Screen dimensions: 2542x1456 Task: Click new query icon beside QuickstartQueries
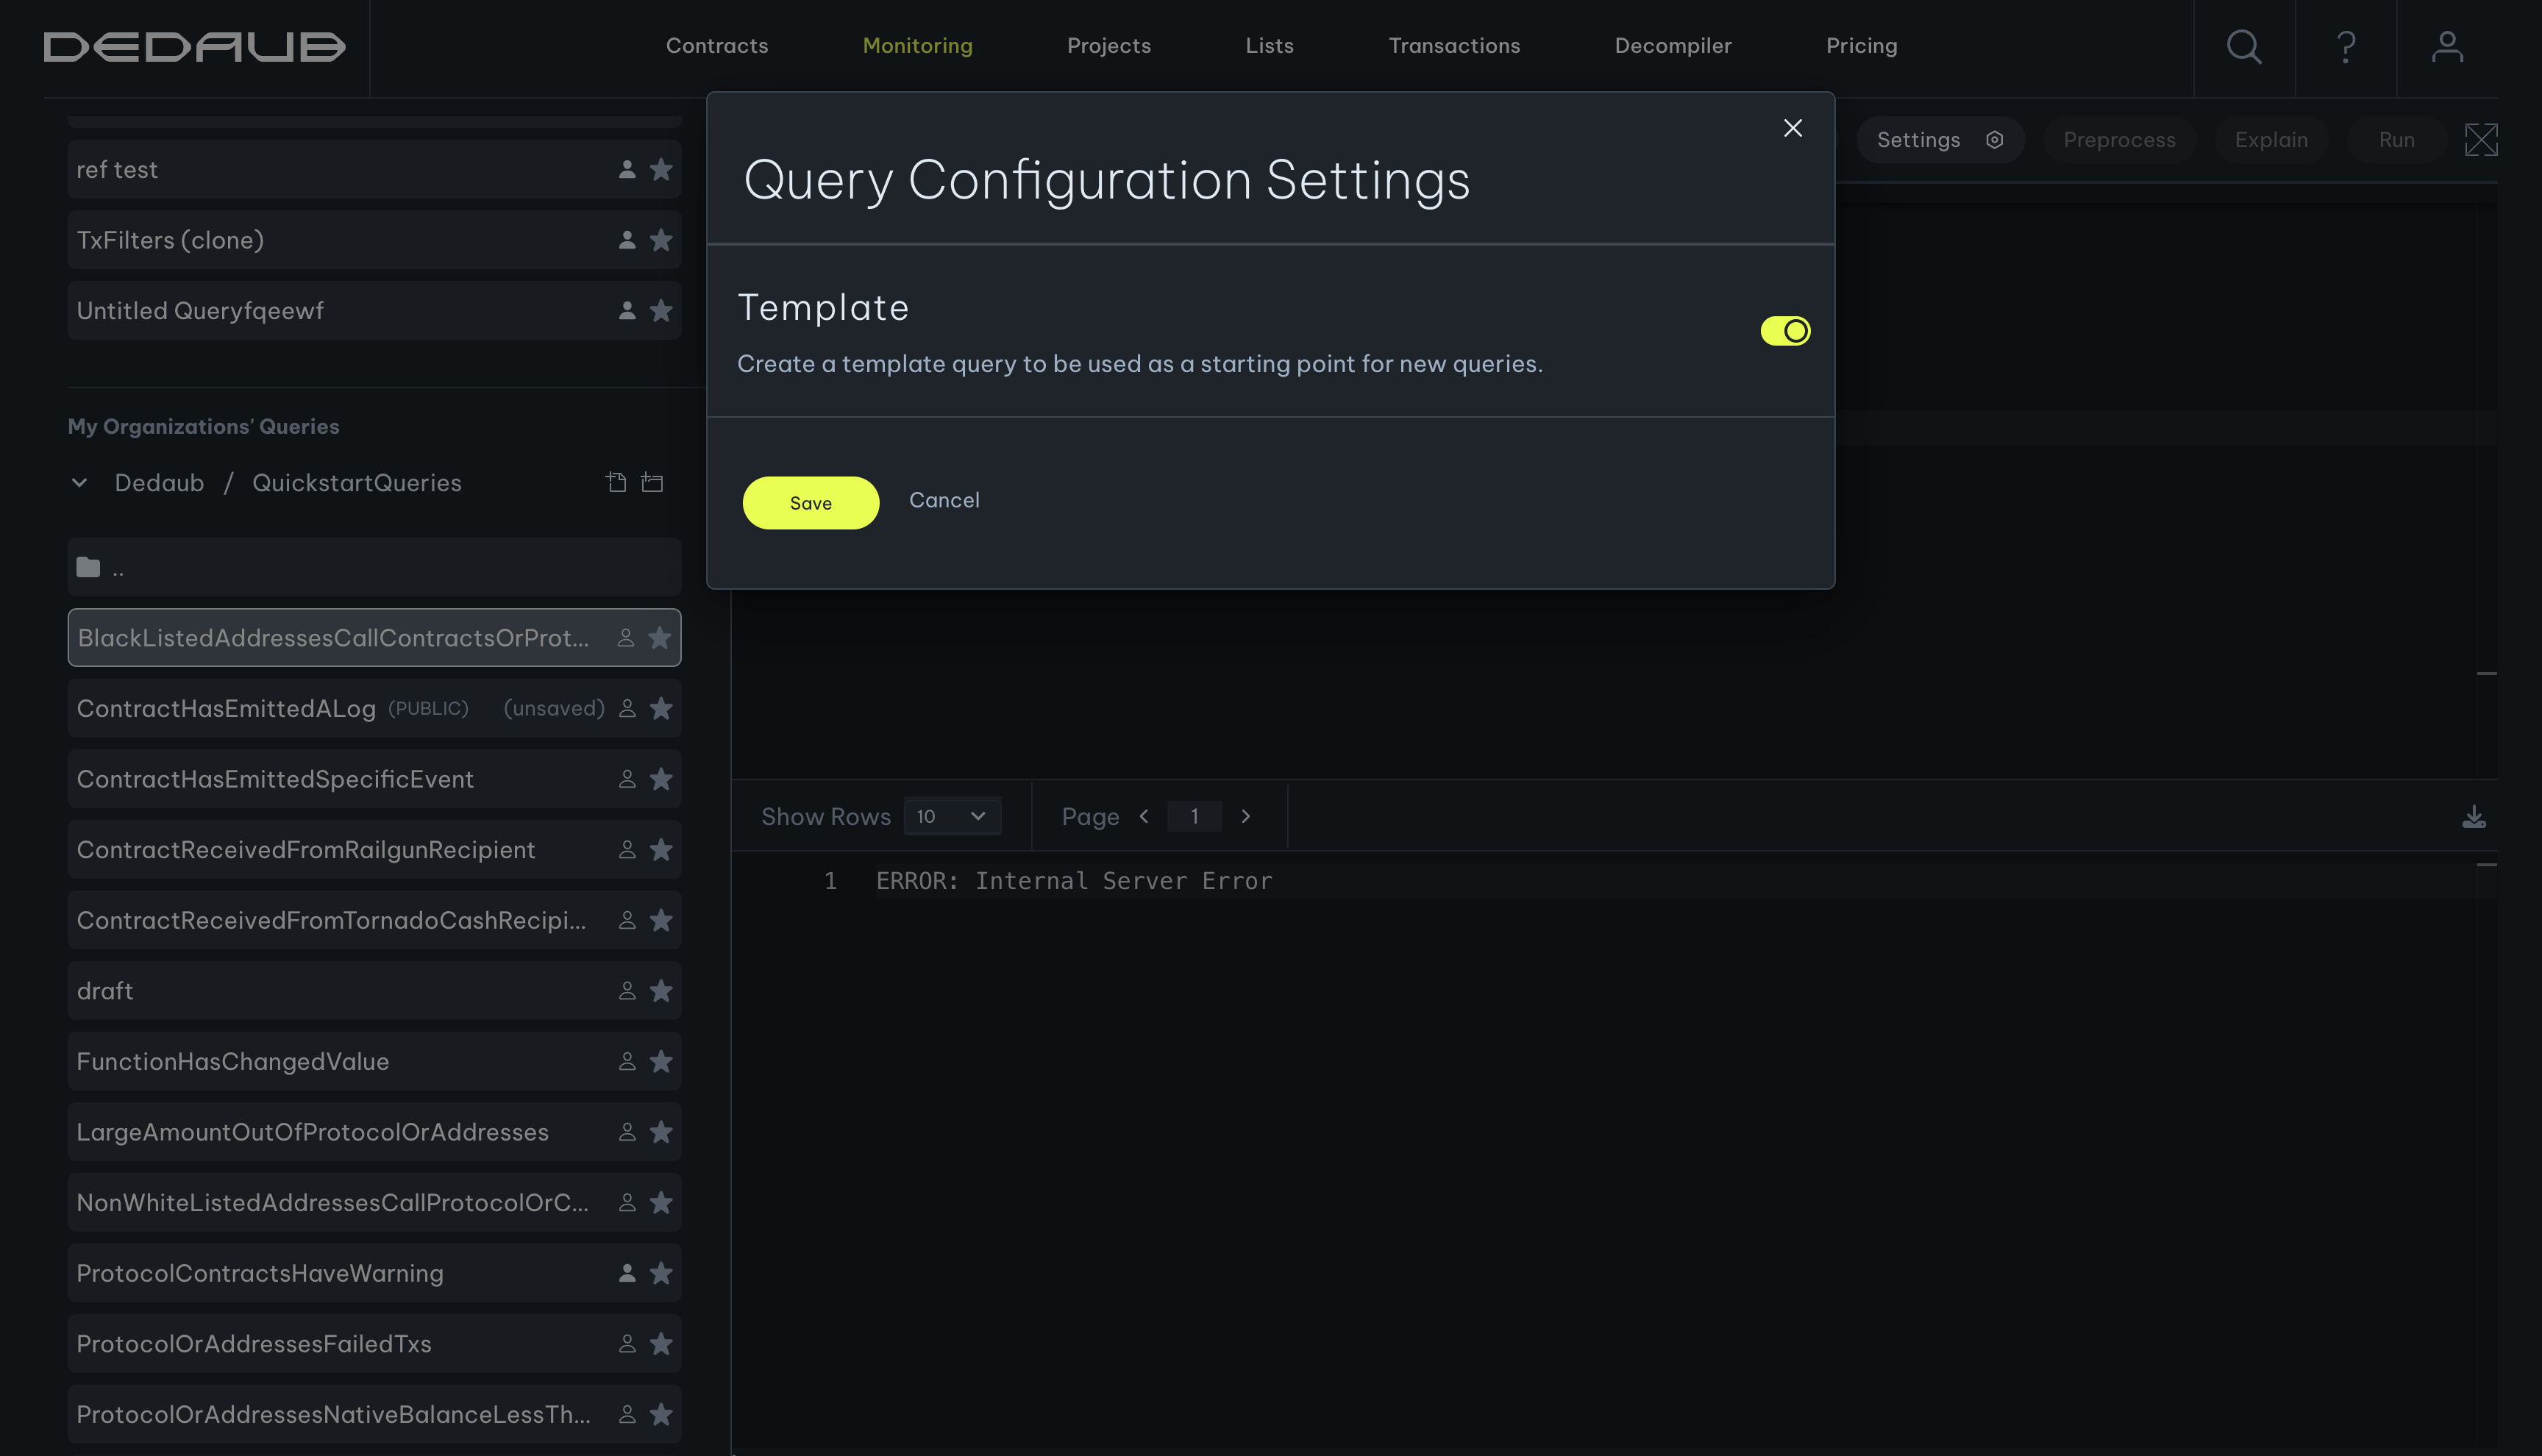tap(616, 483)
